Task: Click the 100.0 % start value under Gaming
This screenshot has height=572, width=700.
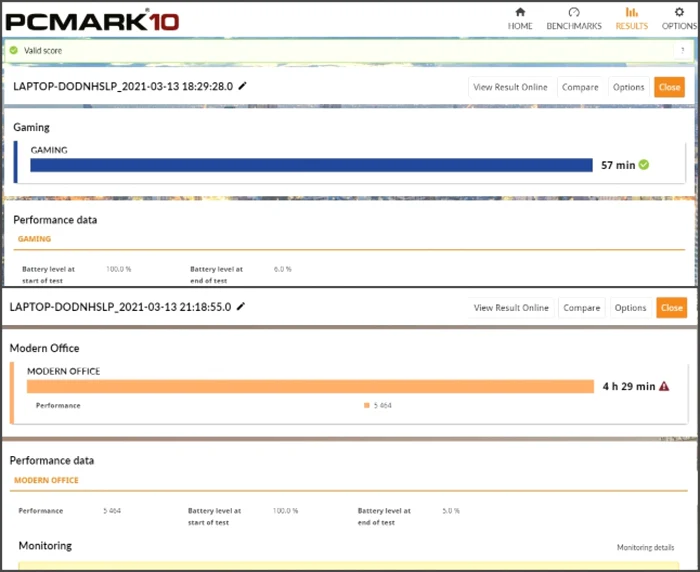Action: [119, 269]
